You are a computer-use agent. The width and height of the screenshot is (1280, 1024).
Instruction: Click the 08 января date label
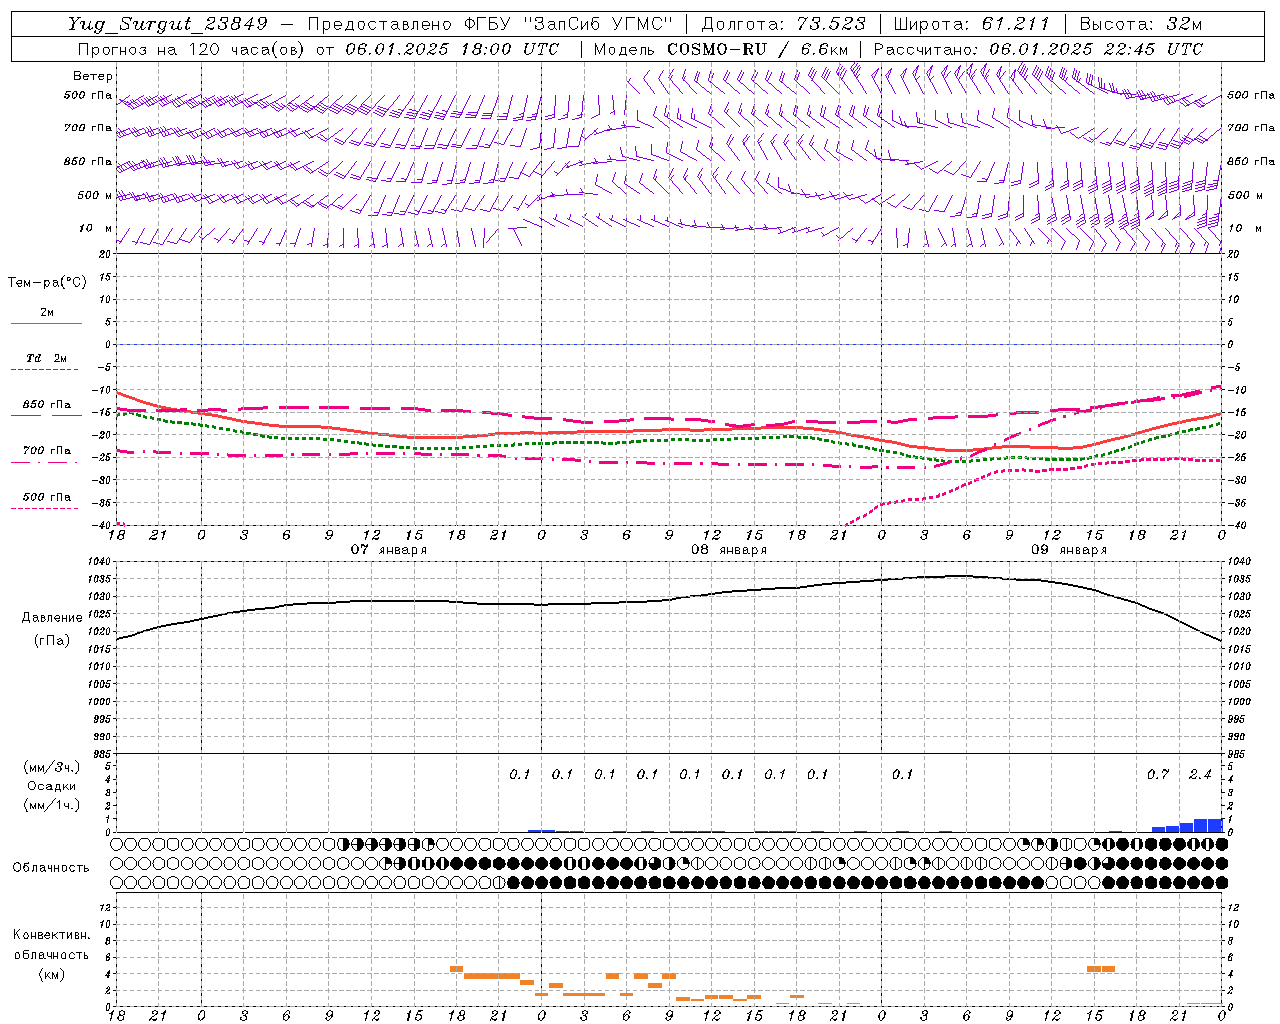pyautogui.click(x=729, y=550)
